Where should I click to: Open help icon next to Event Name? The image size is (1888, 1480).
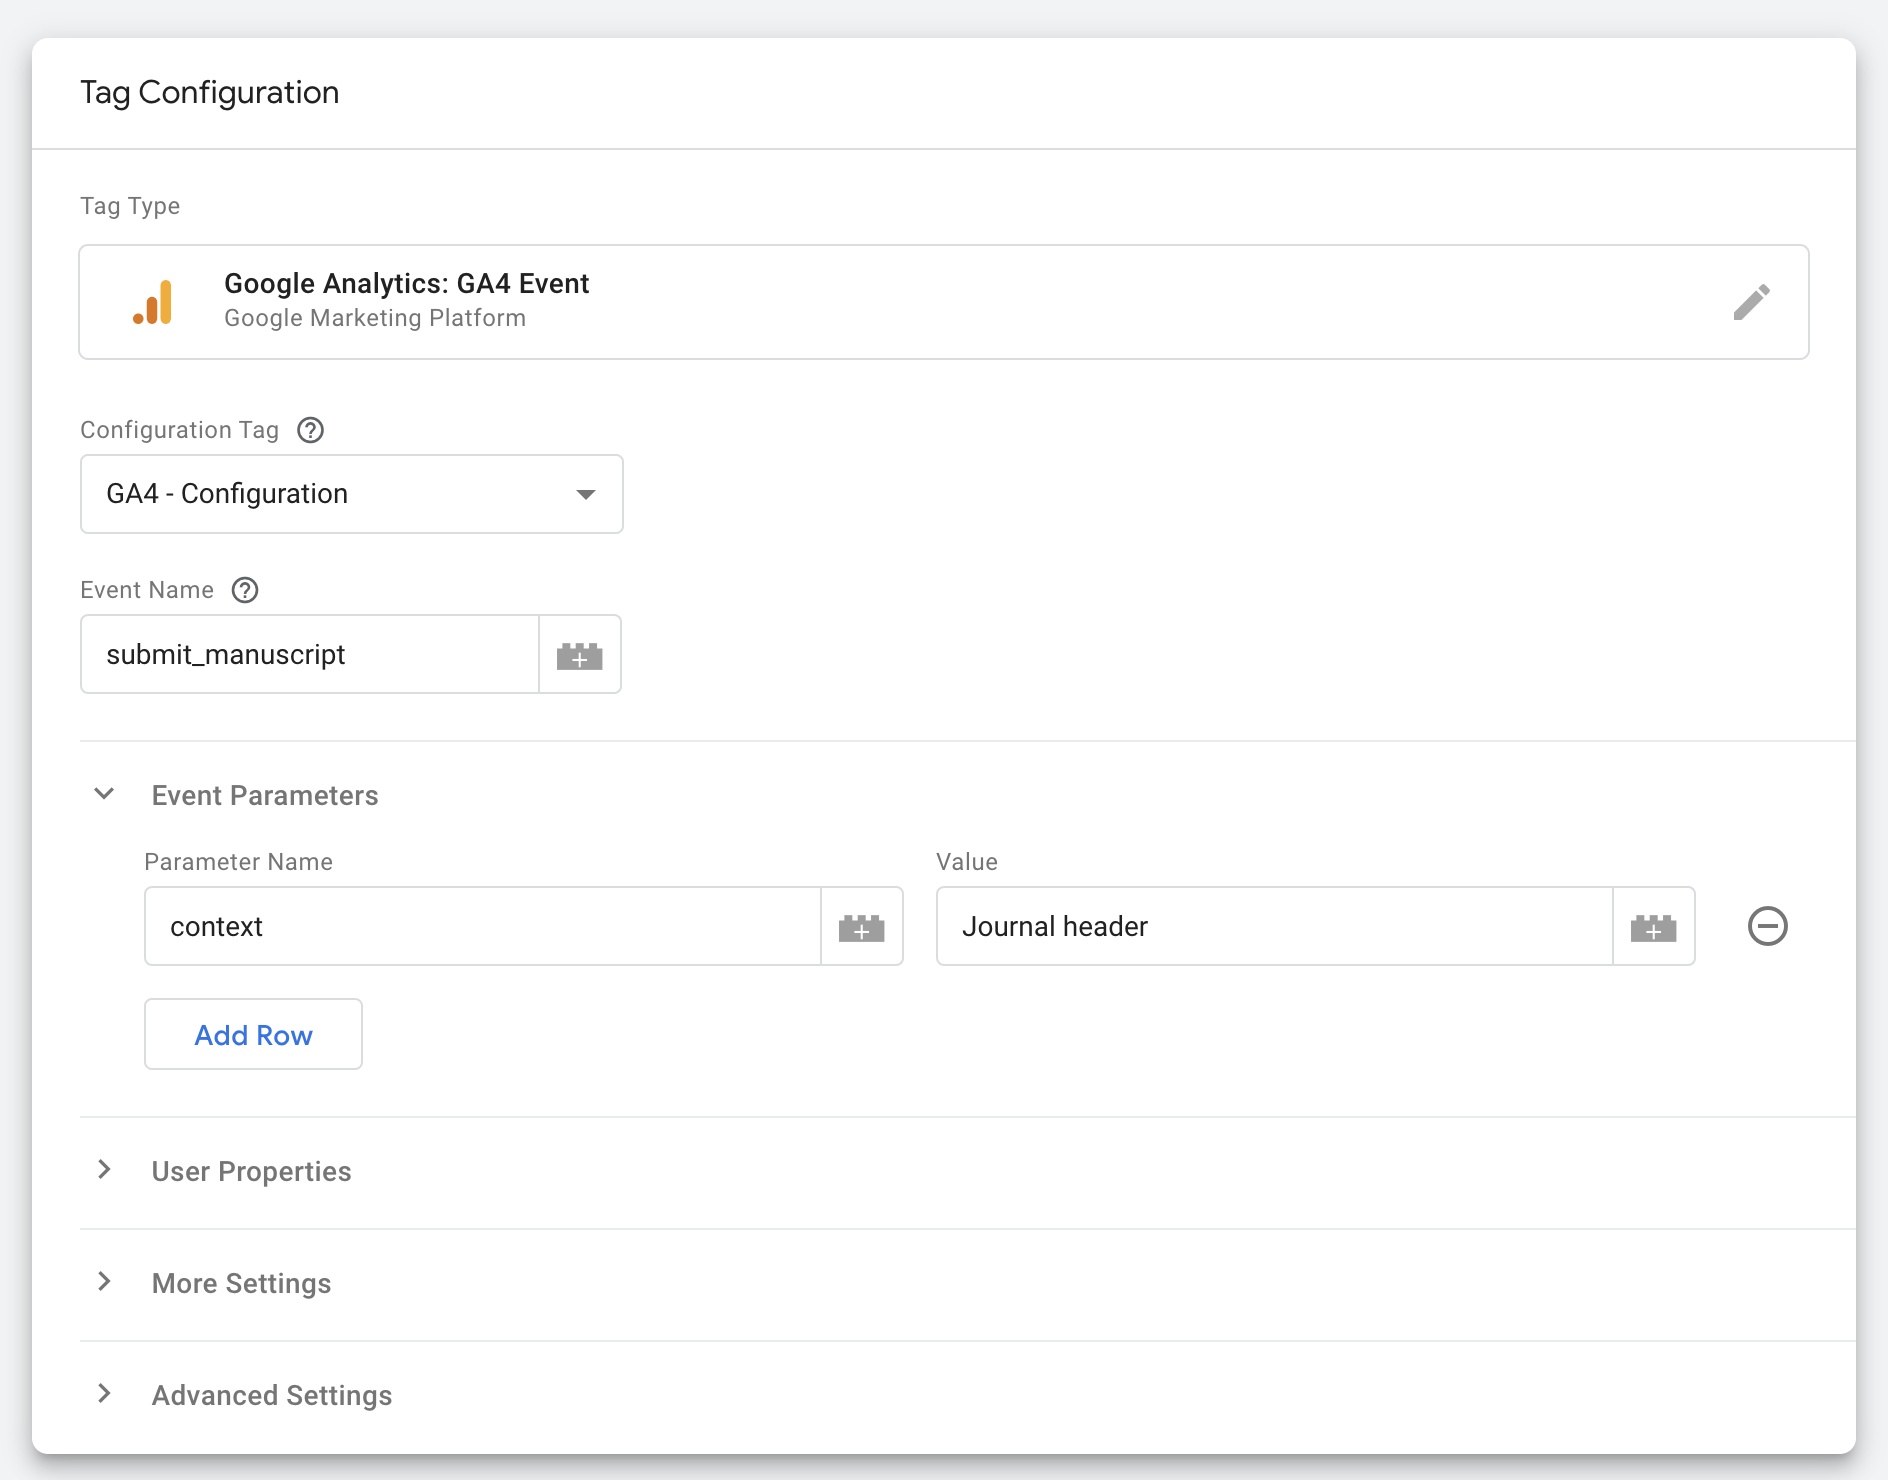pyautogui.click(x=245, y=590)
